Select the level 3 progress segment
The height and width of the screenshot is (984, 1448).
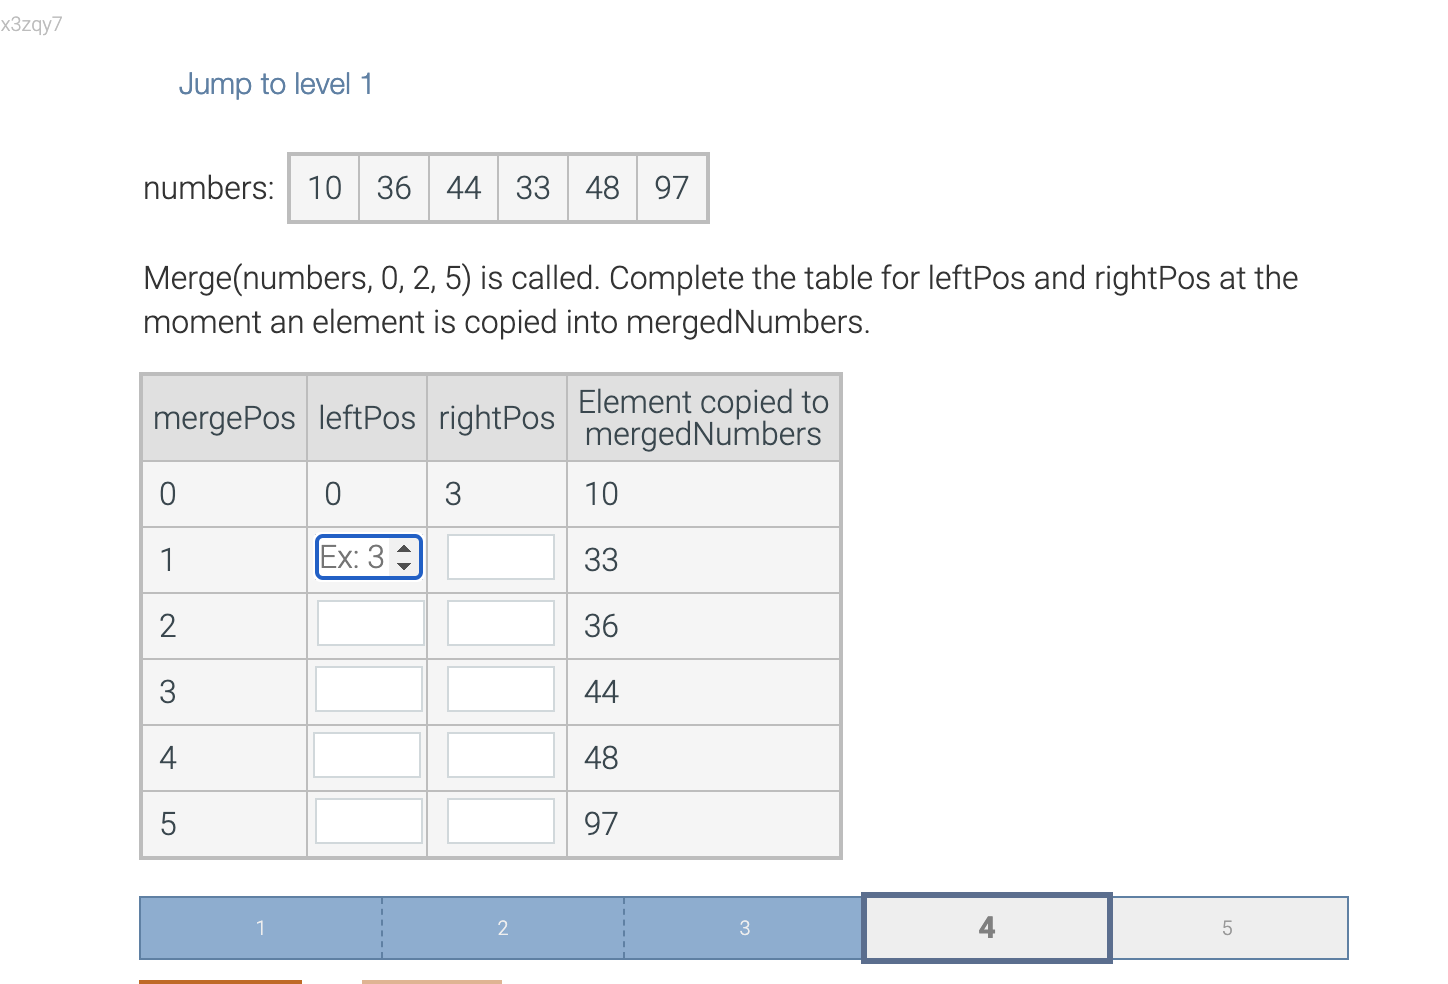tap(744, 927)
